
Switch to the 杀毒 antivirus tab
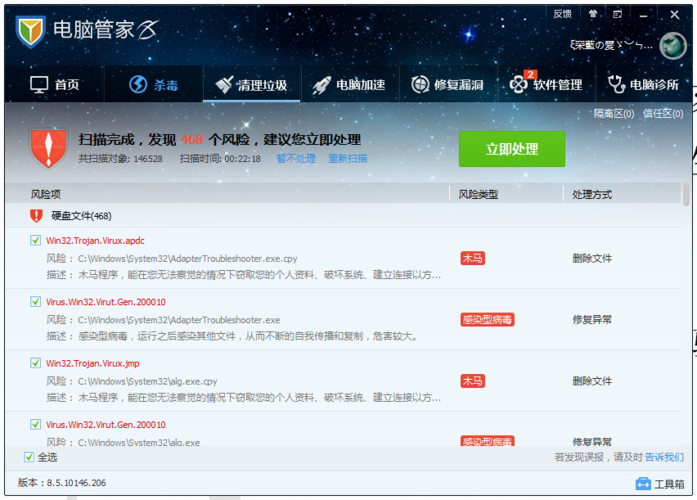pyautogui.click(x=153, y=84)
